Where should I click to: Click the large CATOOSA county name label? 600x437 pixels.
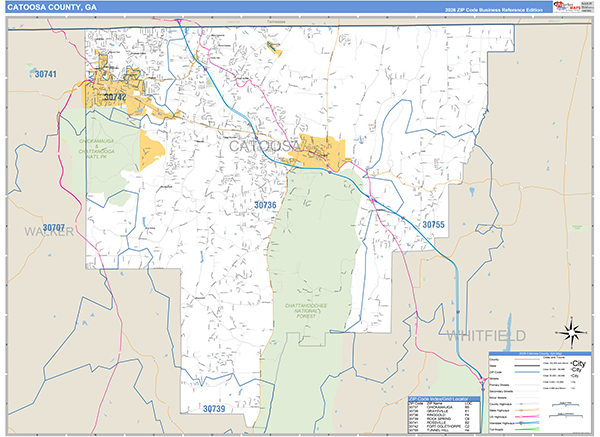pos(266,146)
